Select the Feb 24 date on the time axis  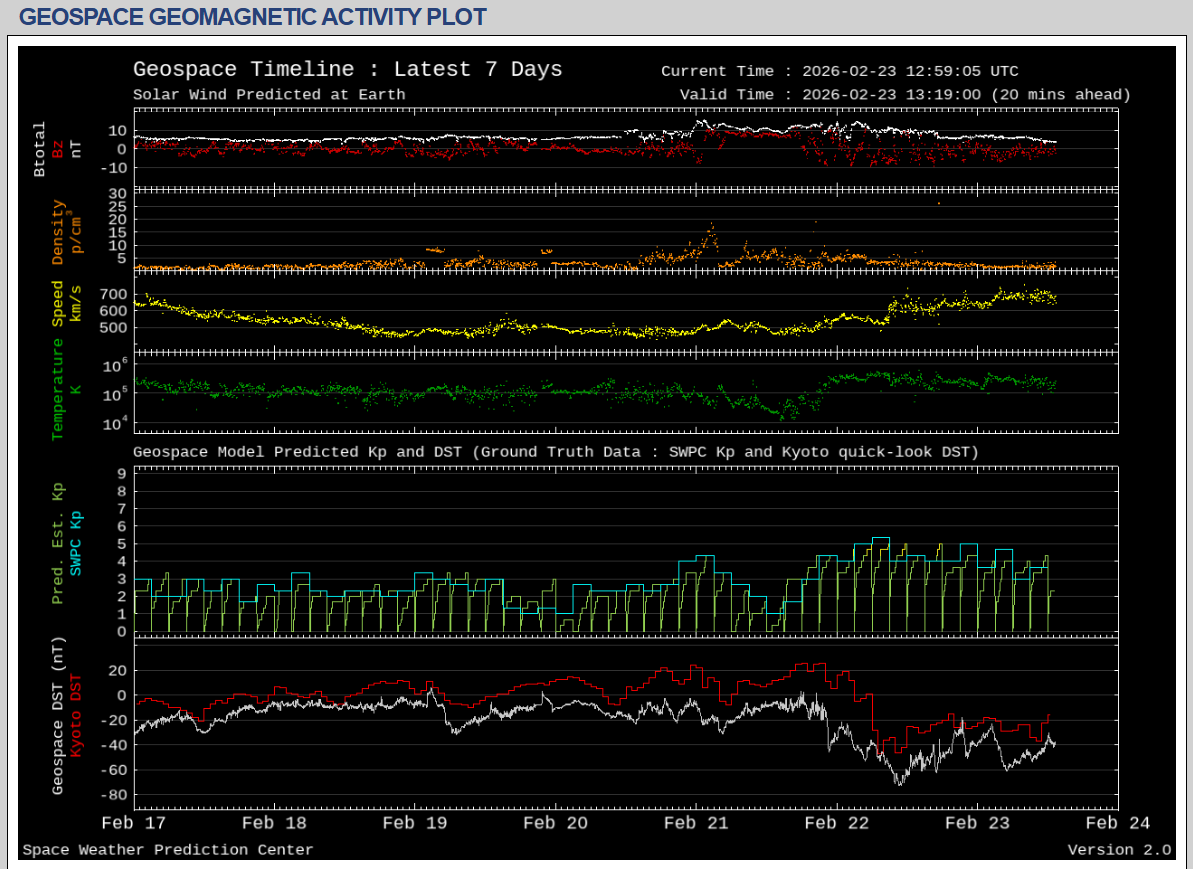pyautogui.click(x=1117, y=823)
